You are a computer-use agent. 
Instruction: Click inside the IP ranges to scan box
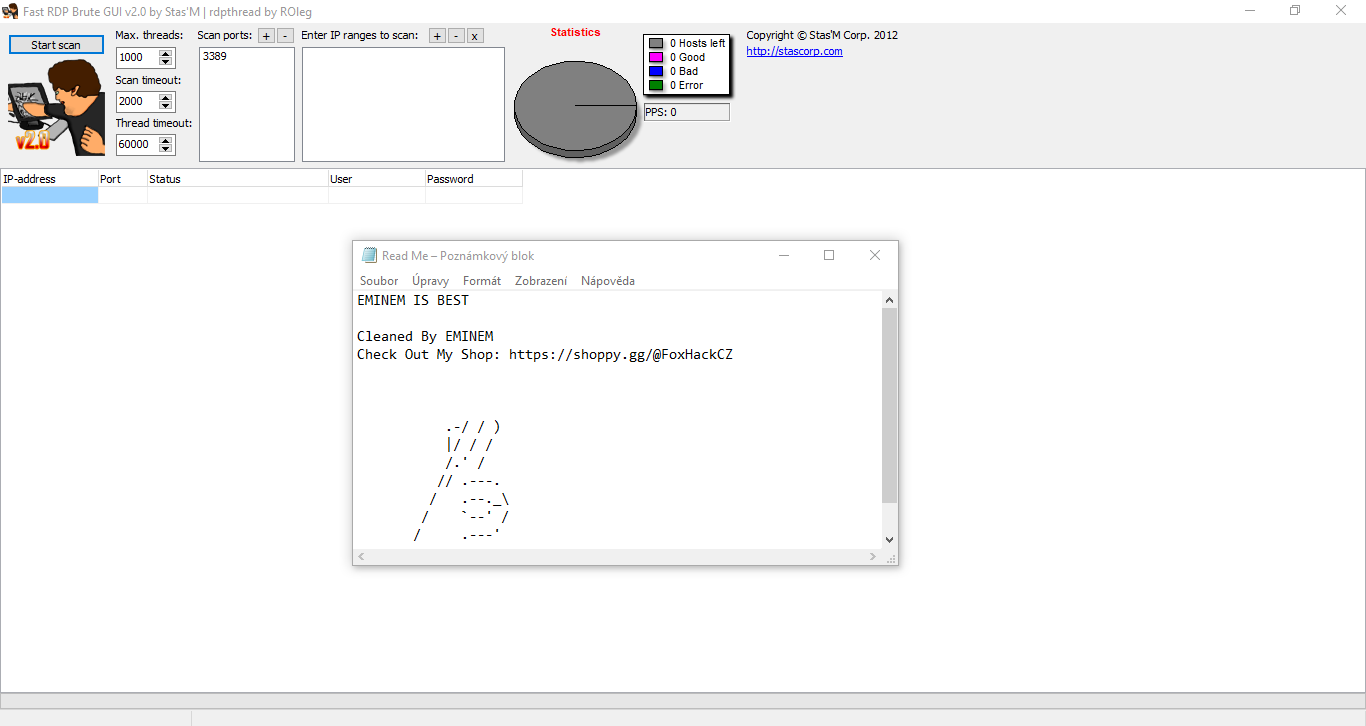click(x=403, y=104)
